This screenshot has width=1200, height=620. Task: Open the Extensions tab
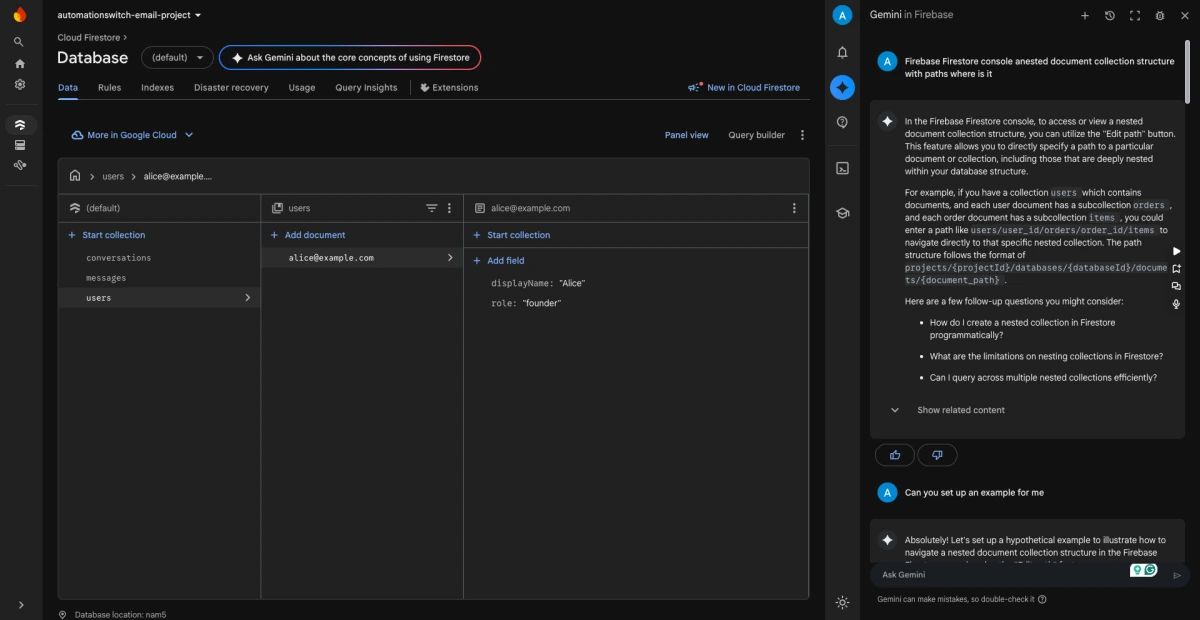449,88
